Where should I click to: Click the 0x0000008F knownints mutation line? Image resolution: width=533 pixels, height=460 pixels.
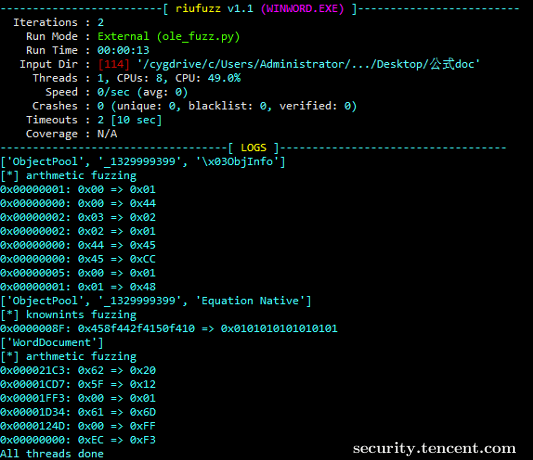pos(169,329)
